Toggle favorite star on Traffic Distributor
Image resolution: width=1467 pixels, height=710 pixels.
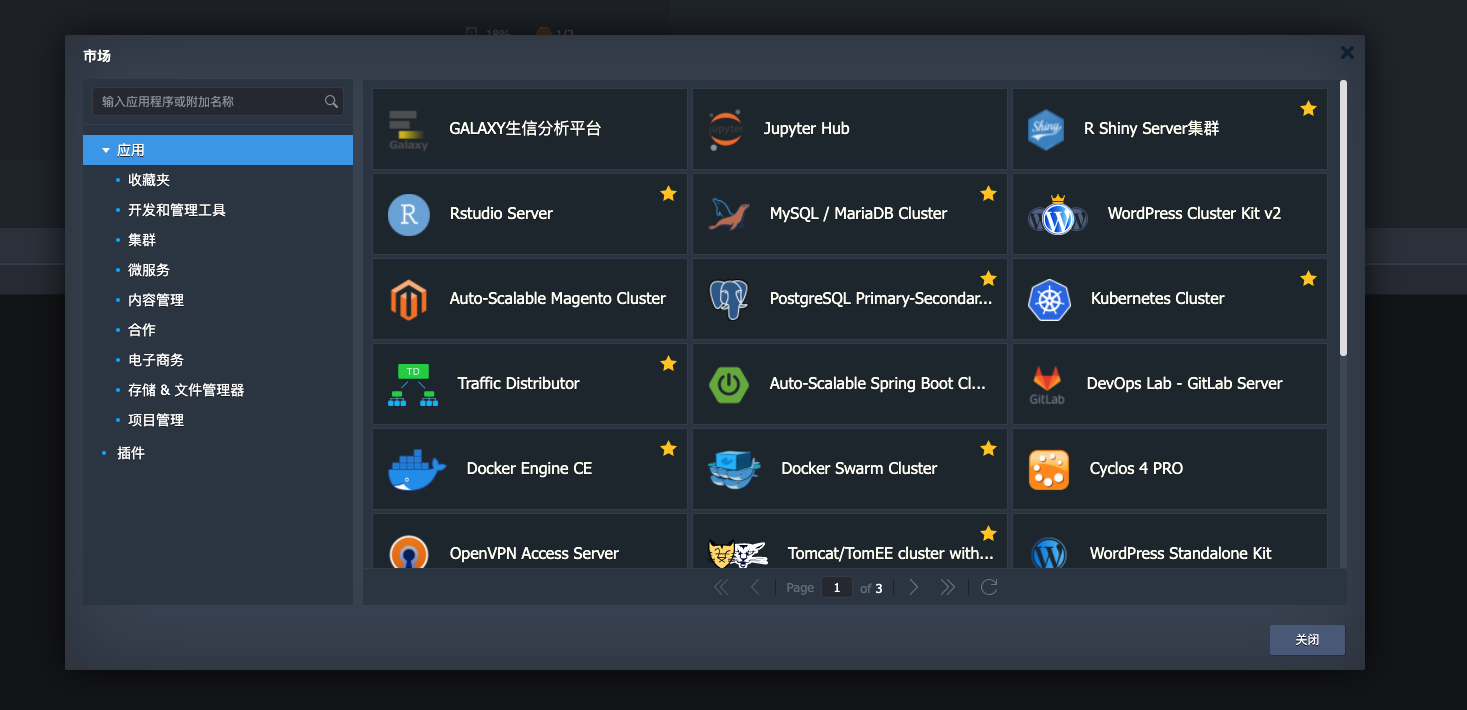(x=668, y=363)
